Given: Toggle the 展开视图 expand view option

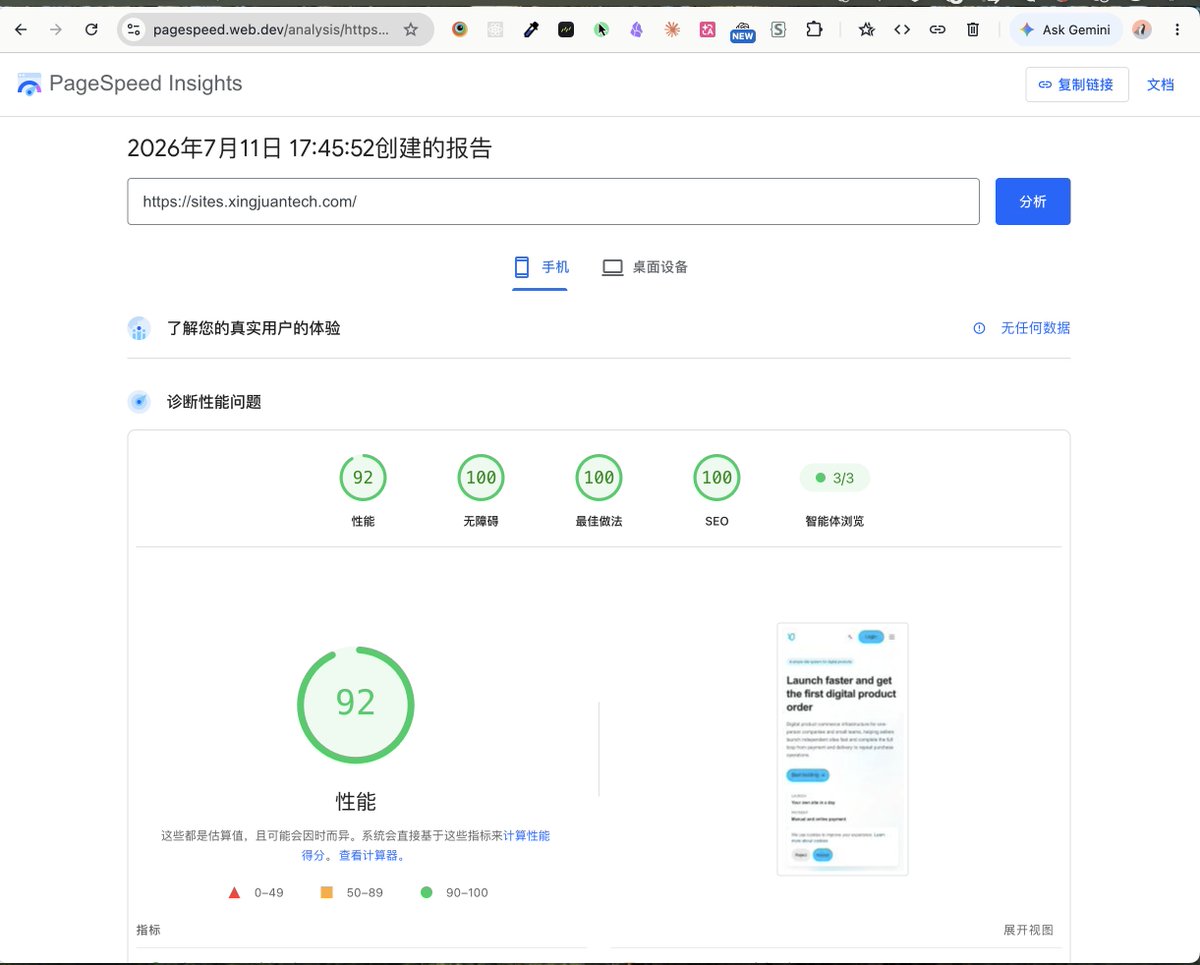Looking at the screenshot, I should coord(1028,930).
